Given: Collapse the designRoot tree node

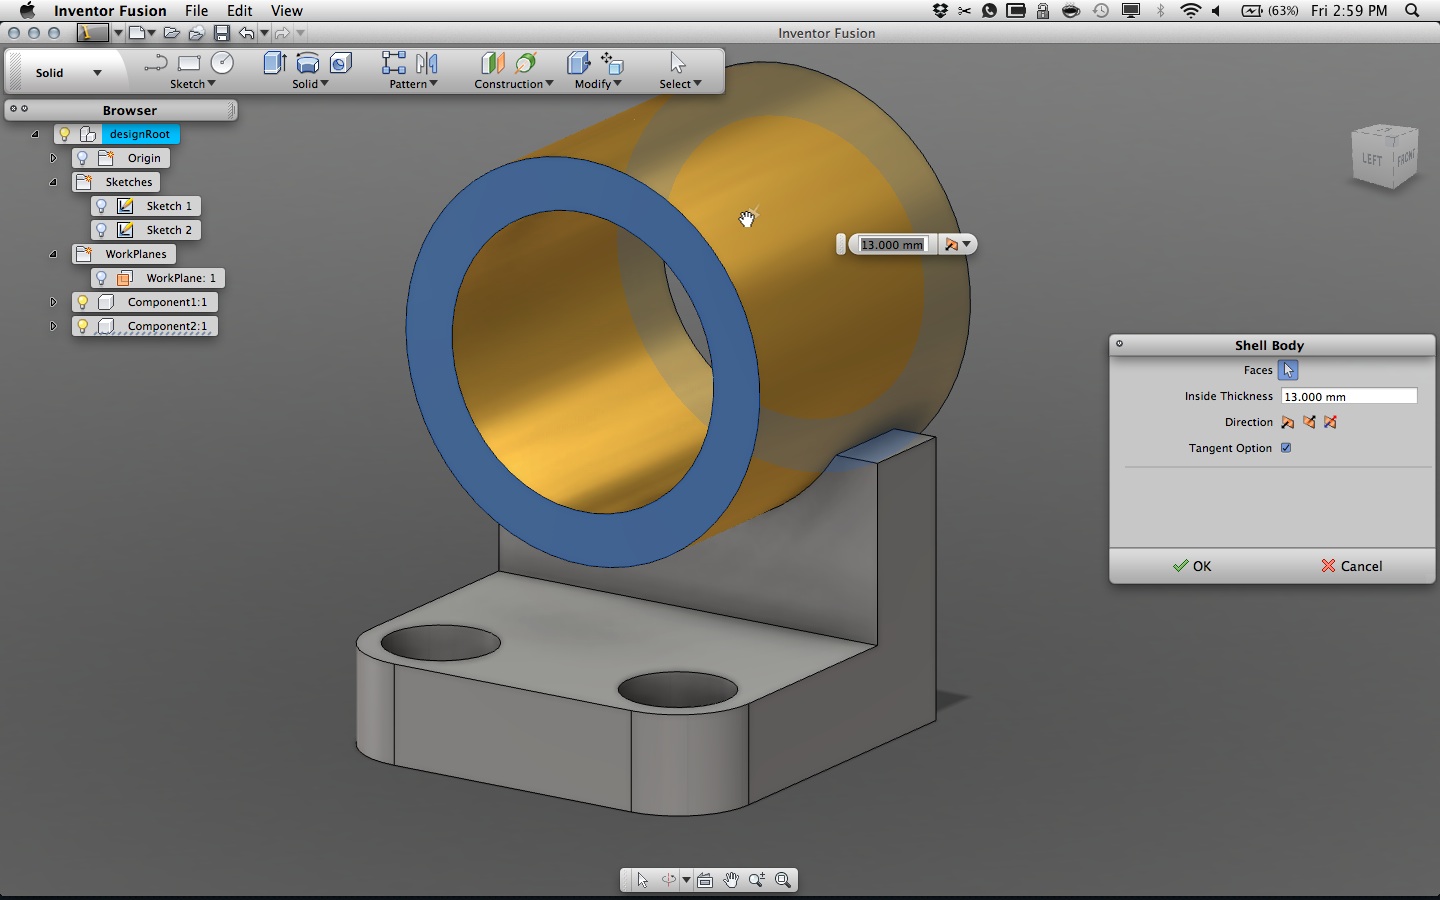Looking at the screenshot, I should (35, 134).
